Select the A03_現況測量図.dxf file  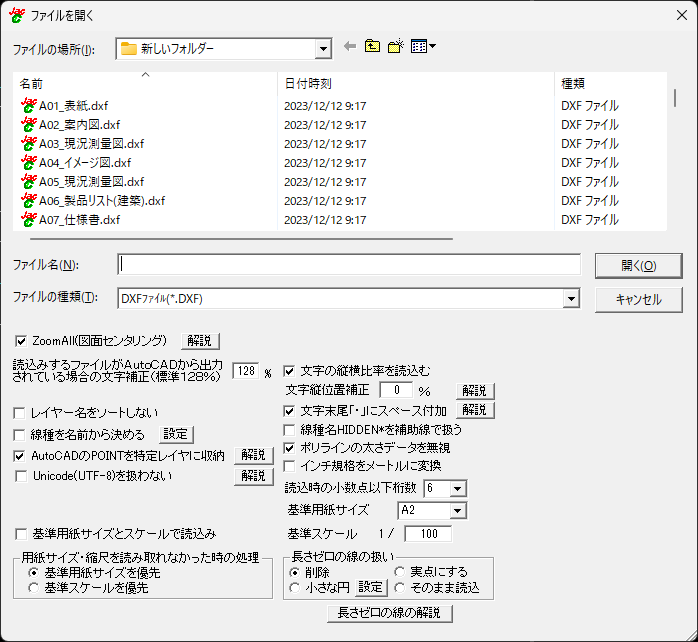point(91,143)
